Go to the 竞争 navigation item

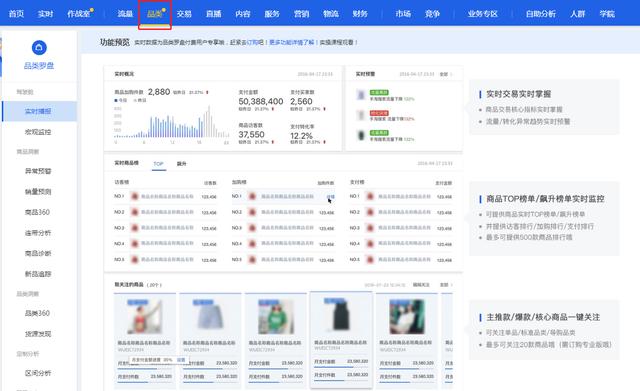432,14
